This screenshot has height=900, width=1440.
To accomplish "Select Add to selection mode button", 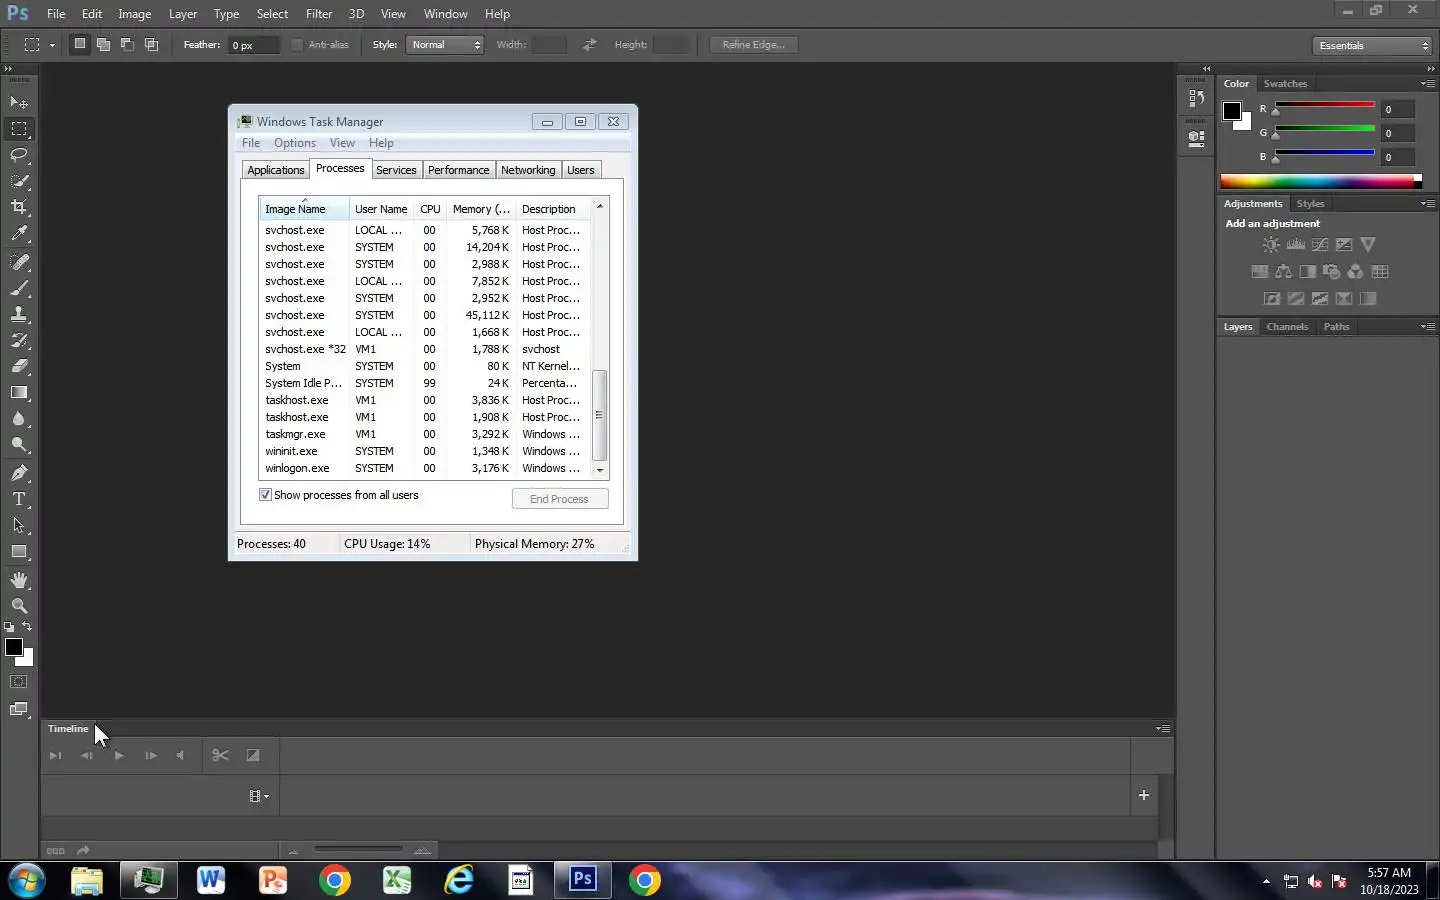I will [103, 44].
